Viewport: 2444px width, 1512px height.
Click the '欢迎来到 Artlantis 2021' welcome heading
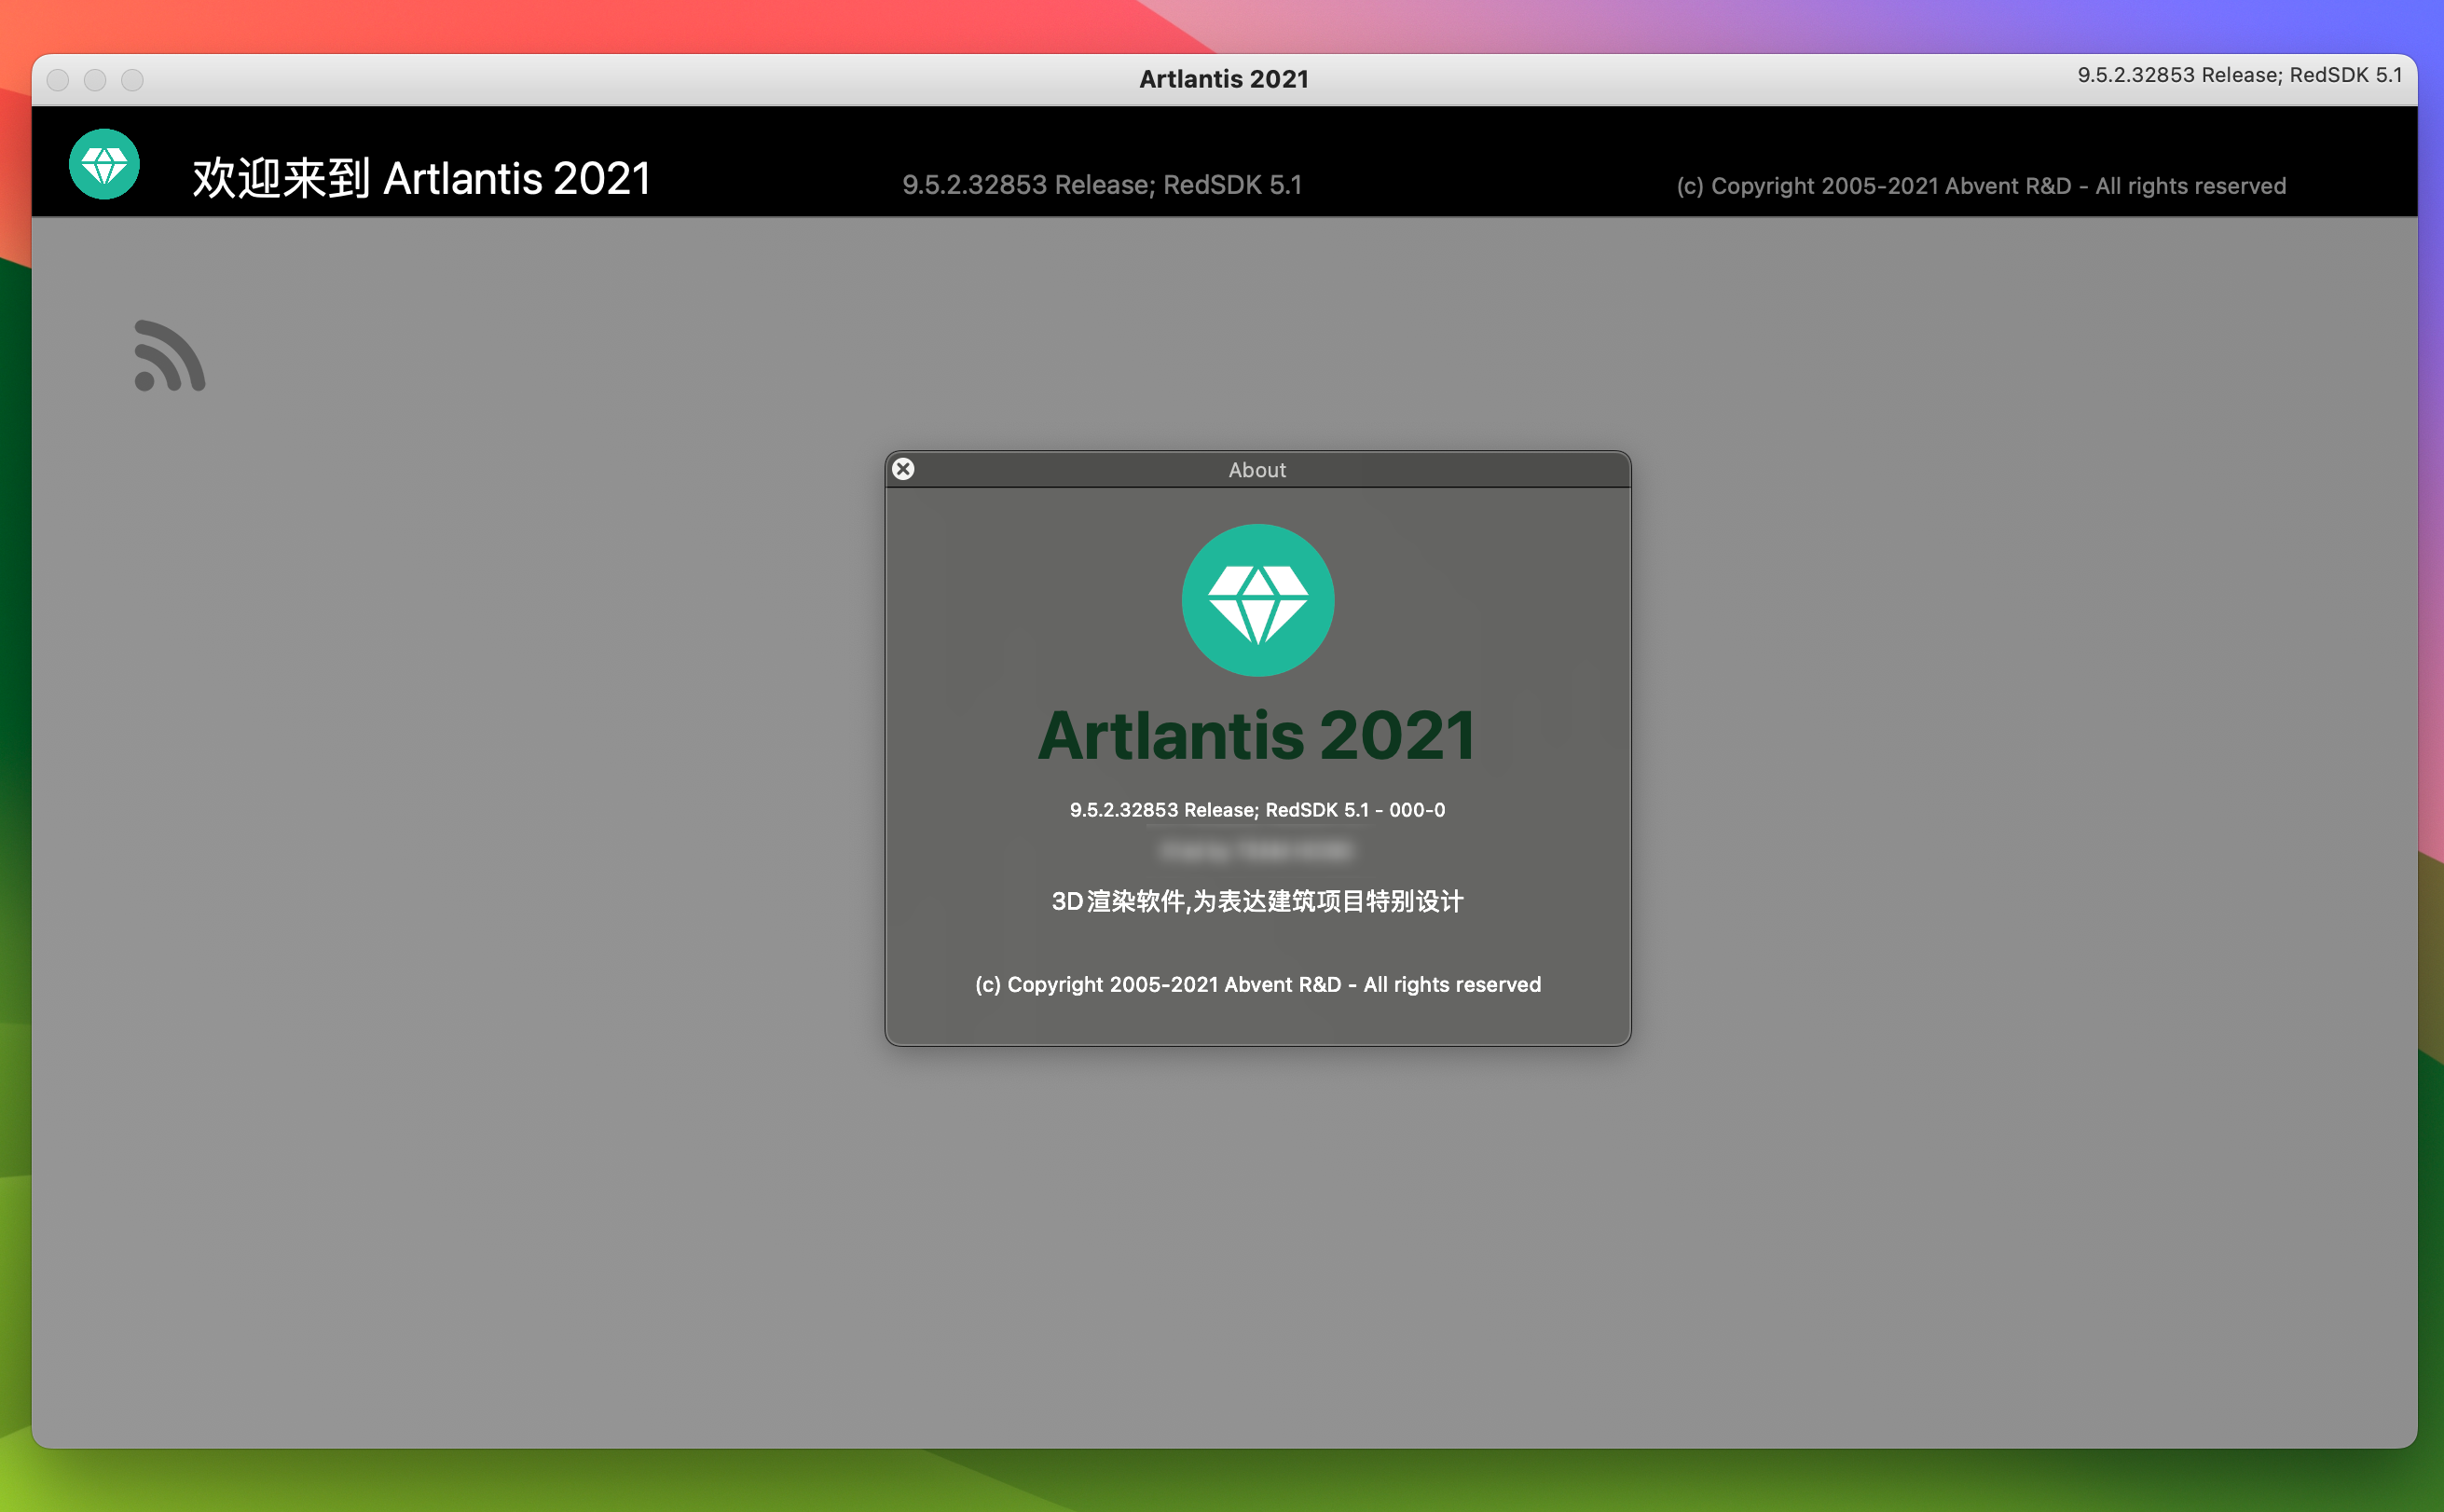pyautogui.click(x=421, y=178)
